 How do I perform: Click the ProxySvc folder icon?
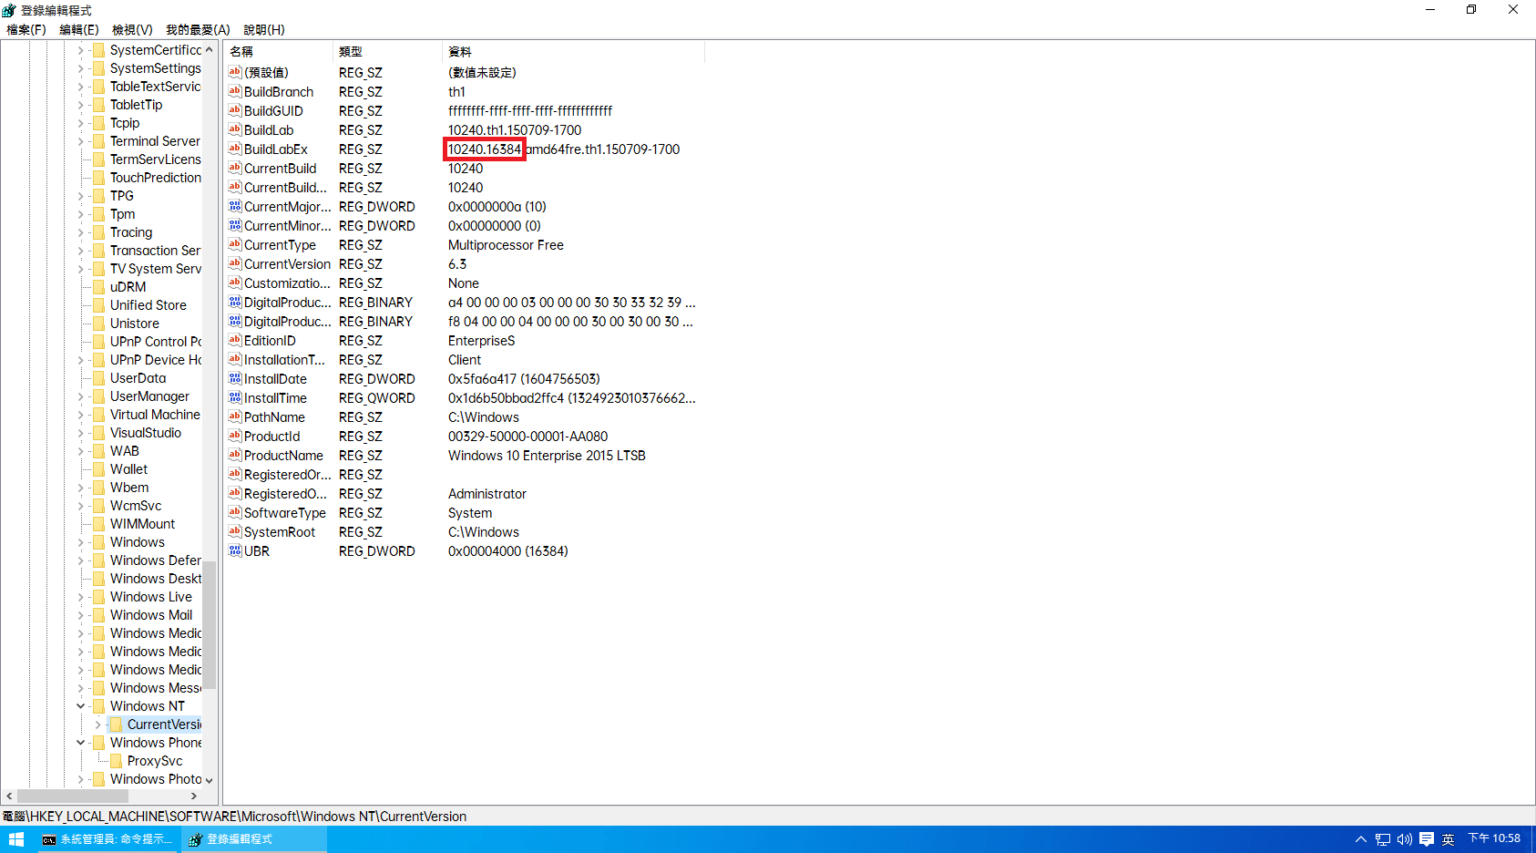coord(116,761)
